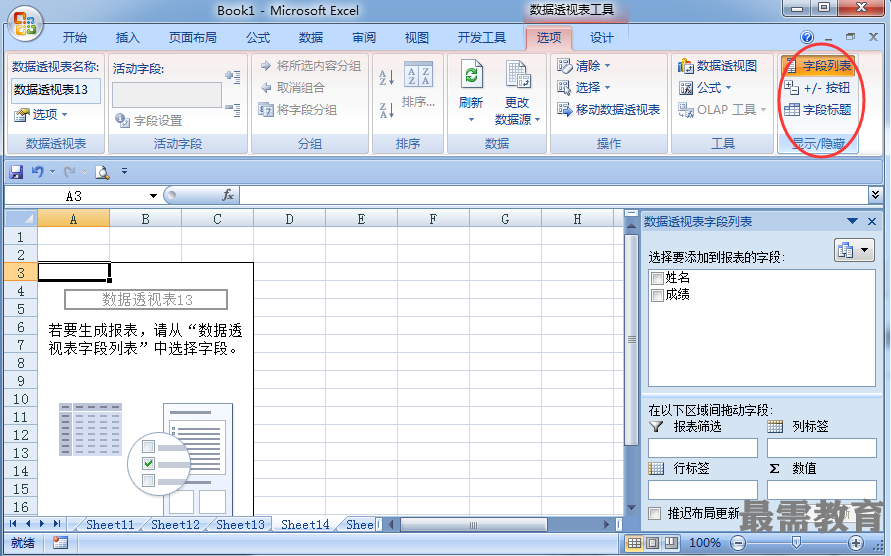Image resolution: width=891 pixels, height=556 pixels.
Task: Open the Sort (排序...) dialog icon
Action: [418, 74]
